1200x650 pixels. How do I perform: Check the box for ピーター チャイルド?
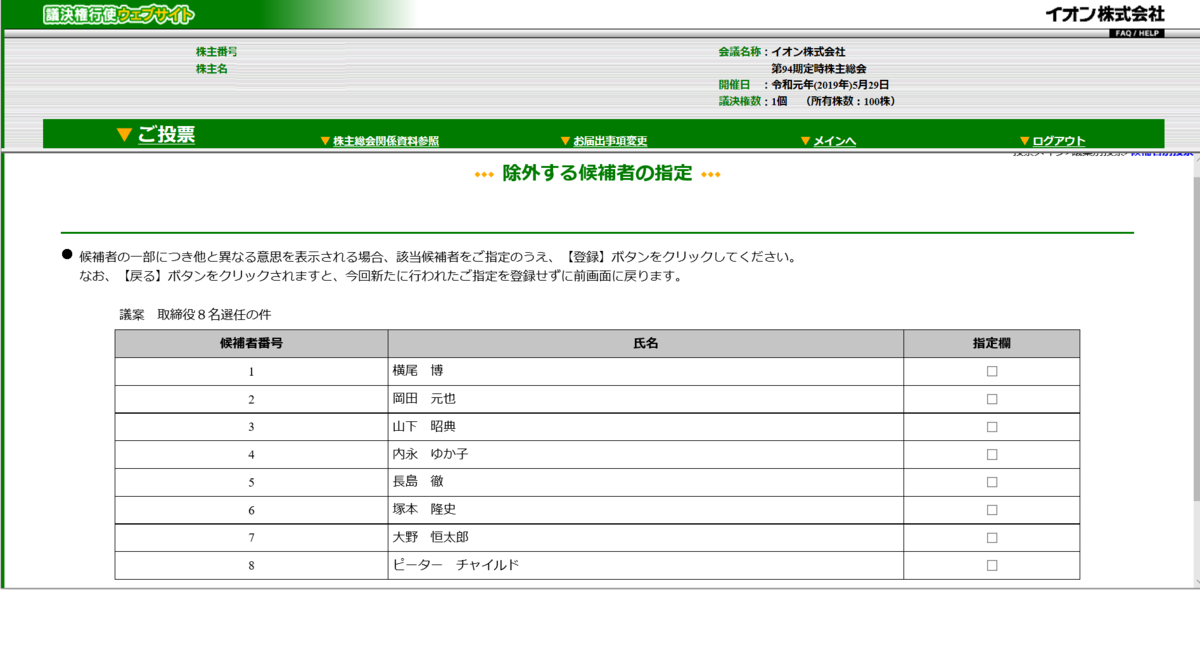pyautogui.click(x=992, y=565)
